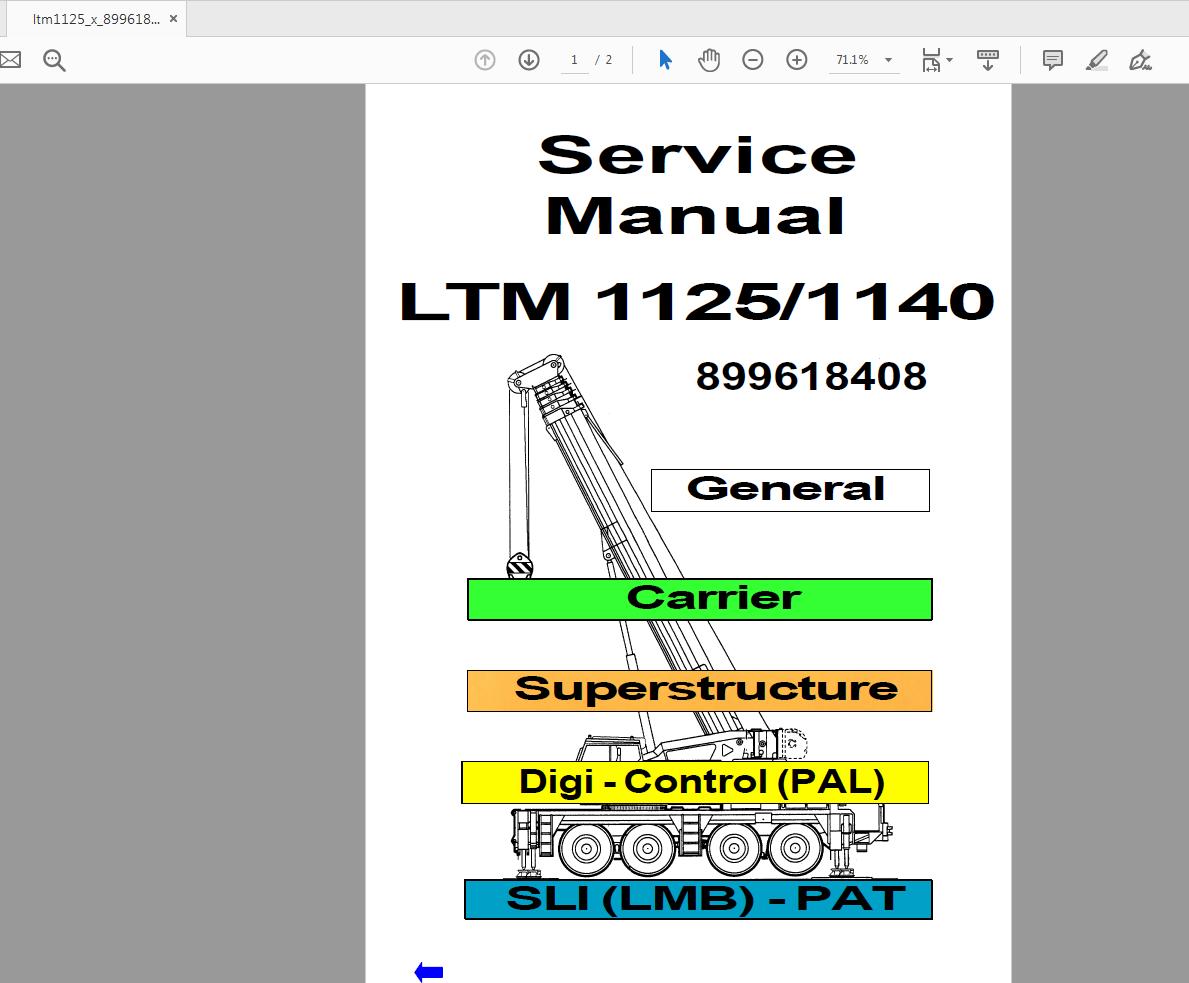Open the yellow Digi-Control (PAL) section
The height and width of the screenshot is (983, 1189).
pos(695,782)
